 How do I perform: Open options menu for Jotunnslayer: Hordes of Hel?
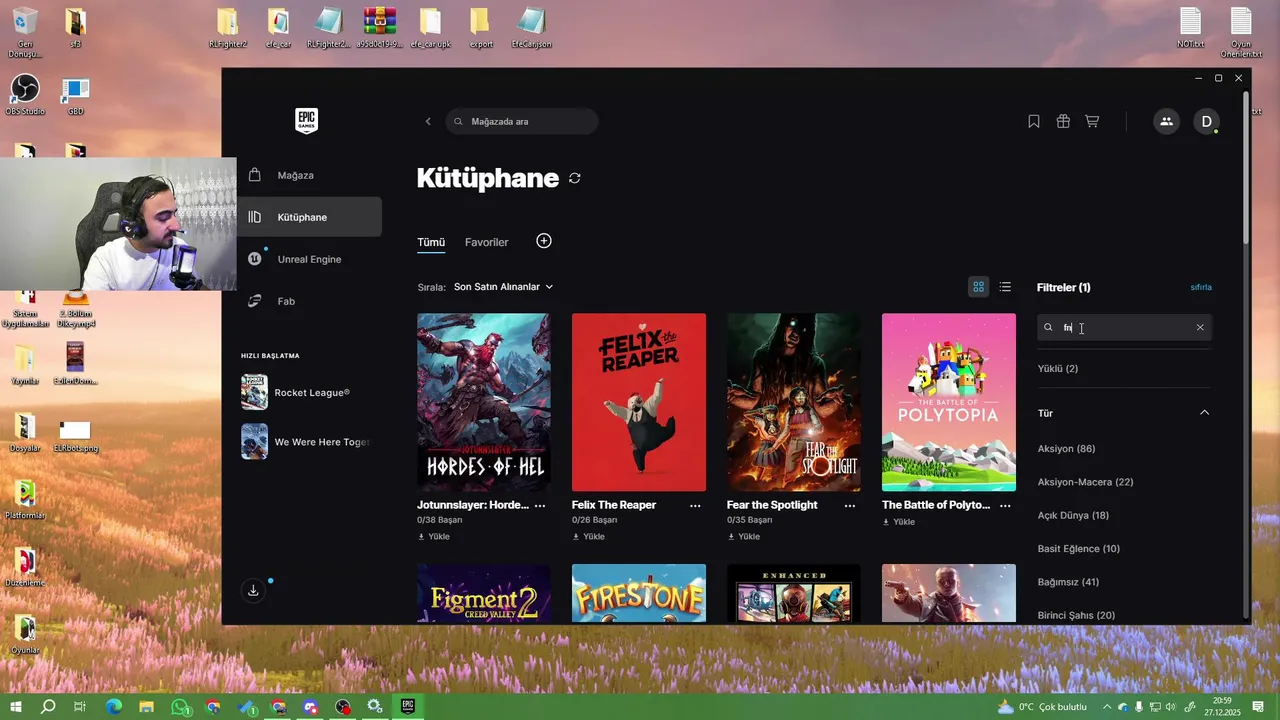pyautogui.click(x=540, y=506)
